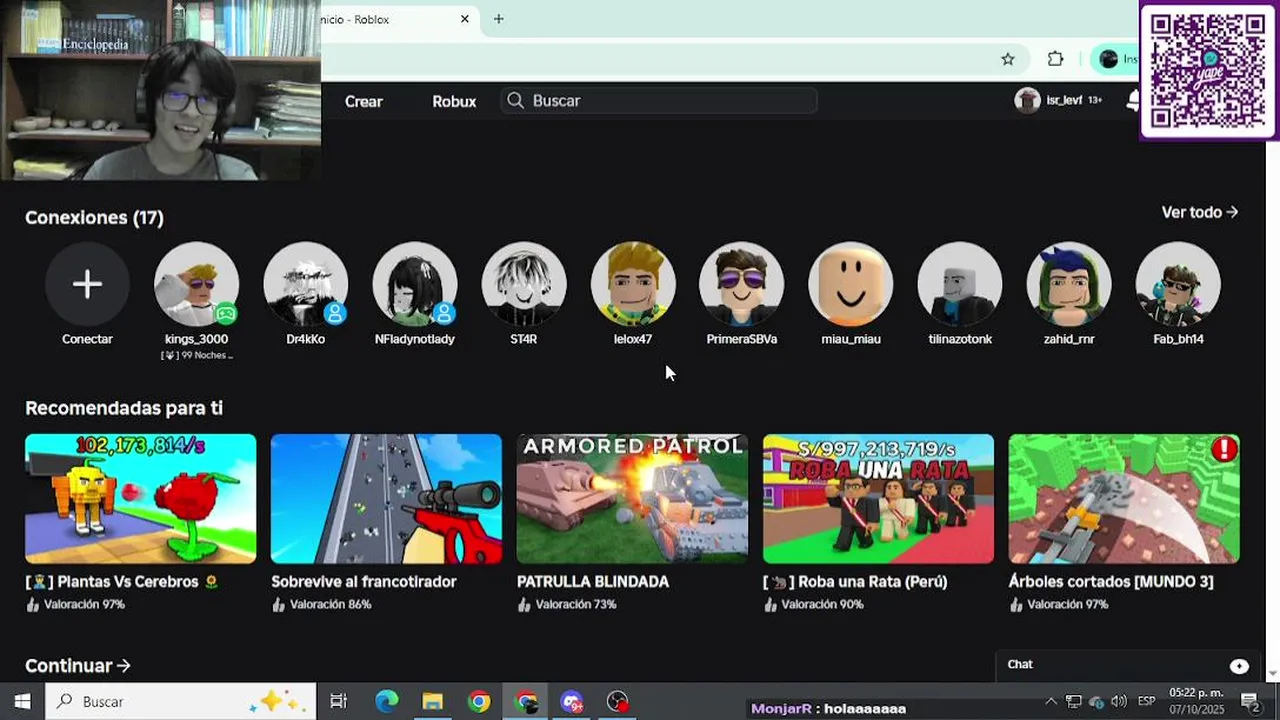
Task: Focus the Windows taskbar Buscar box
Action: click(x=181, y=701)
